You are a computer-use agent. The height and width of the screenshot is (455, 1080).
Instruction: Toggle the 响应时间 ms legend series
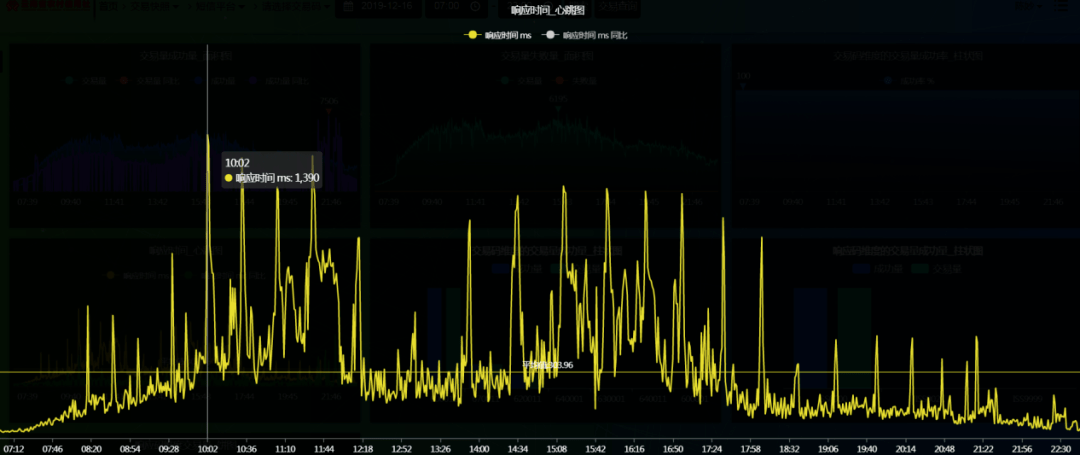[499, 34]
